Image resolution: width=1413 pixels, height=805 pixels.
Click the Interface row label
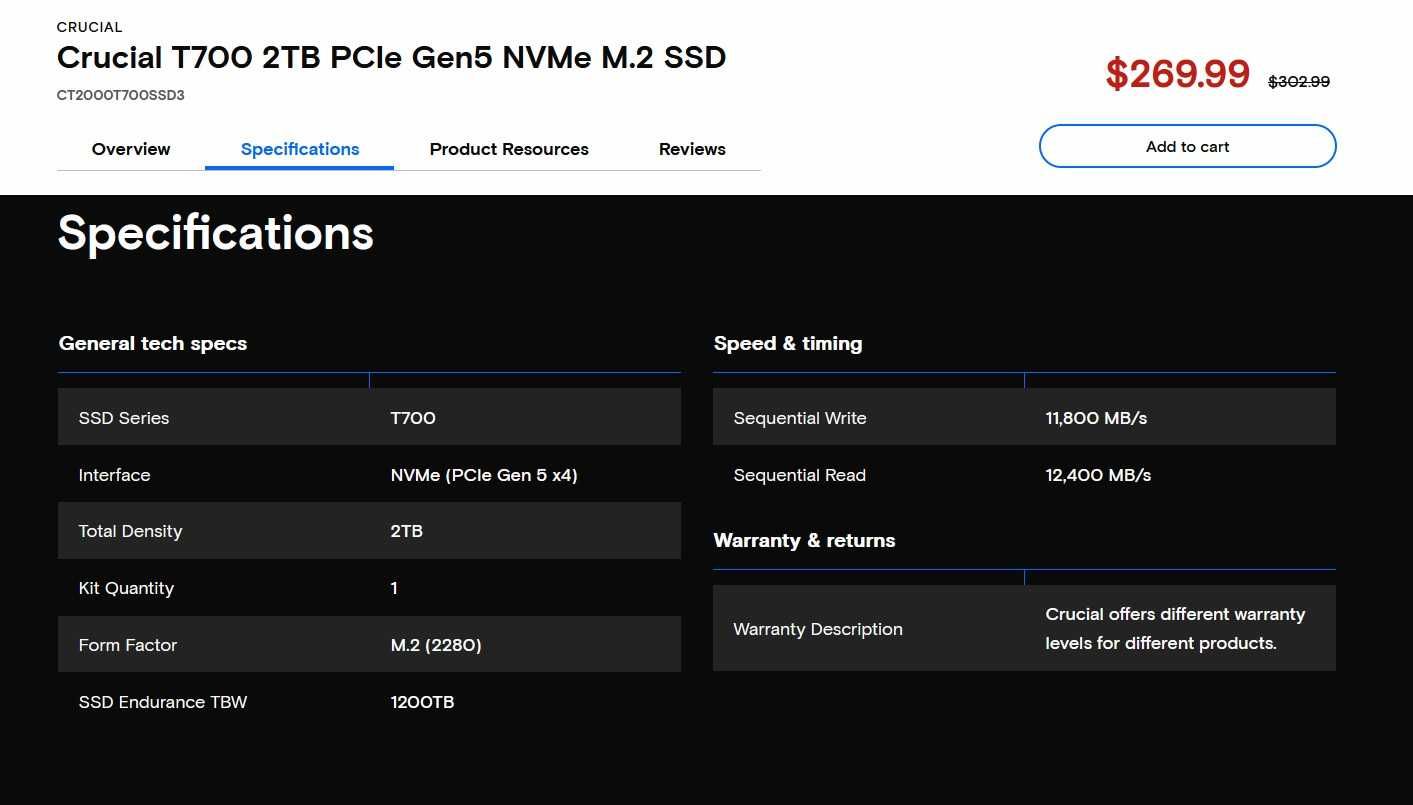(x=114, y=475)
